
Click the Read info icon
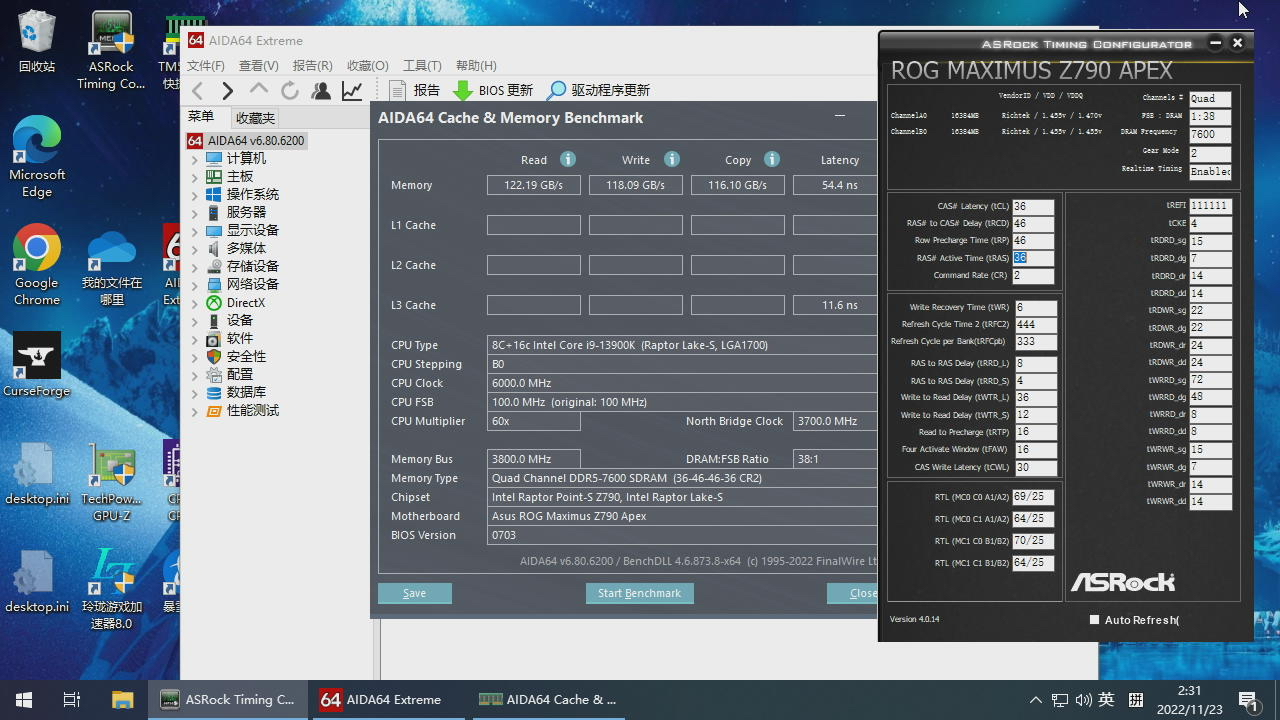[568, 159]
